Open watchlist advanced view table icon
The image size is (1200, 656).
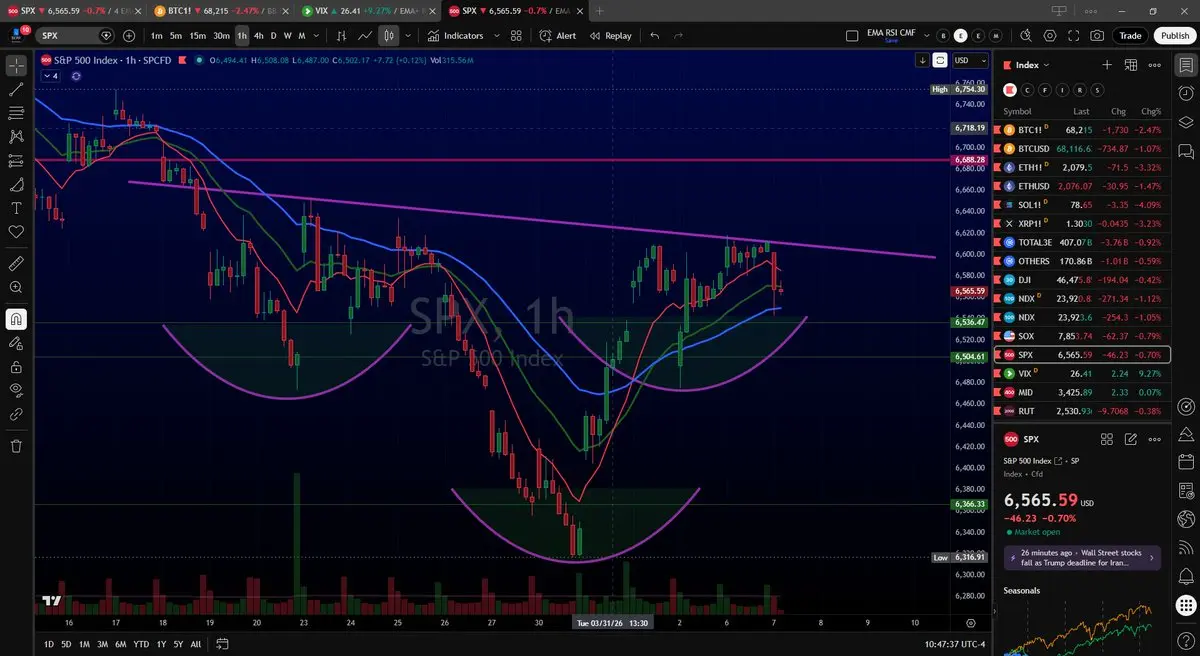point(1131,65)
